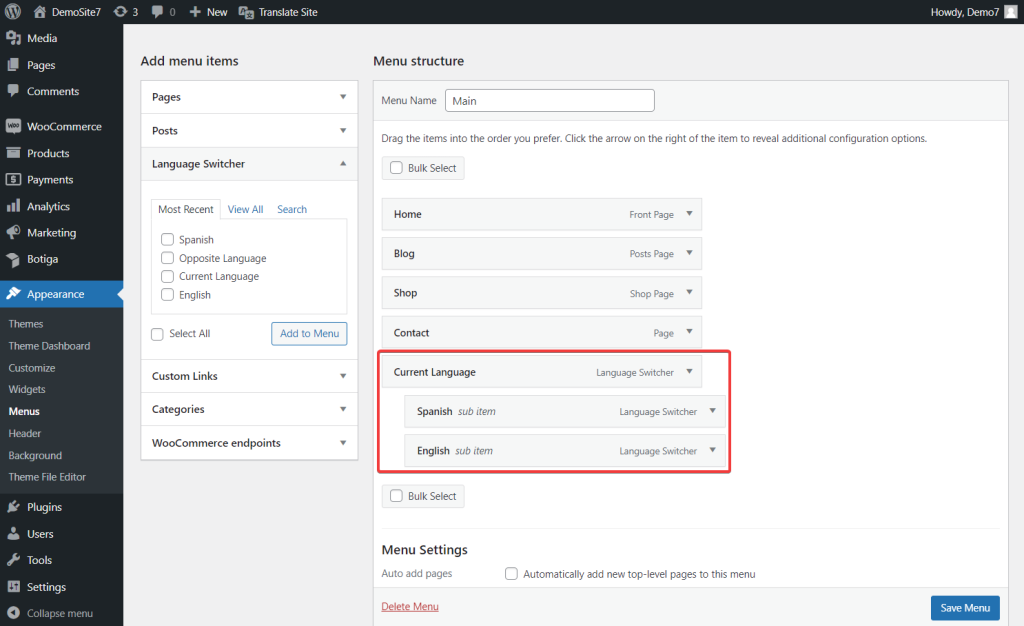Switch to the View All tab
The image size is (1024, 626).
246,209
